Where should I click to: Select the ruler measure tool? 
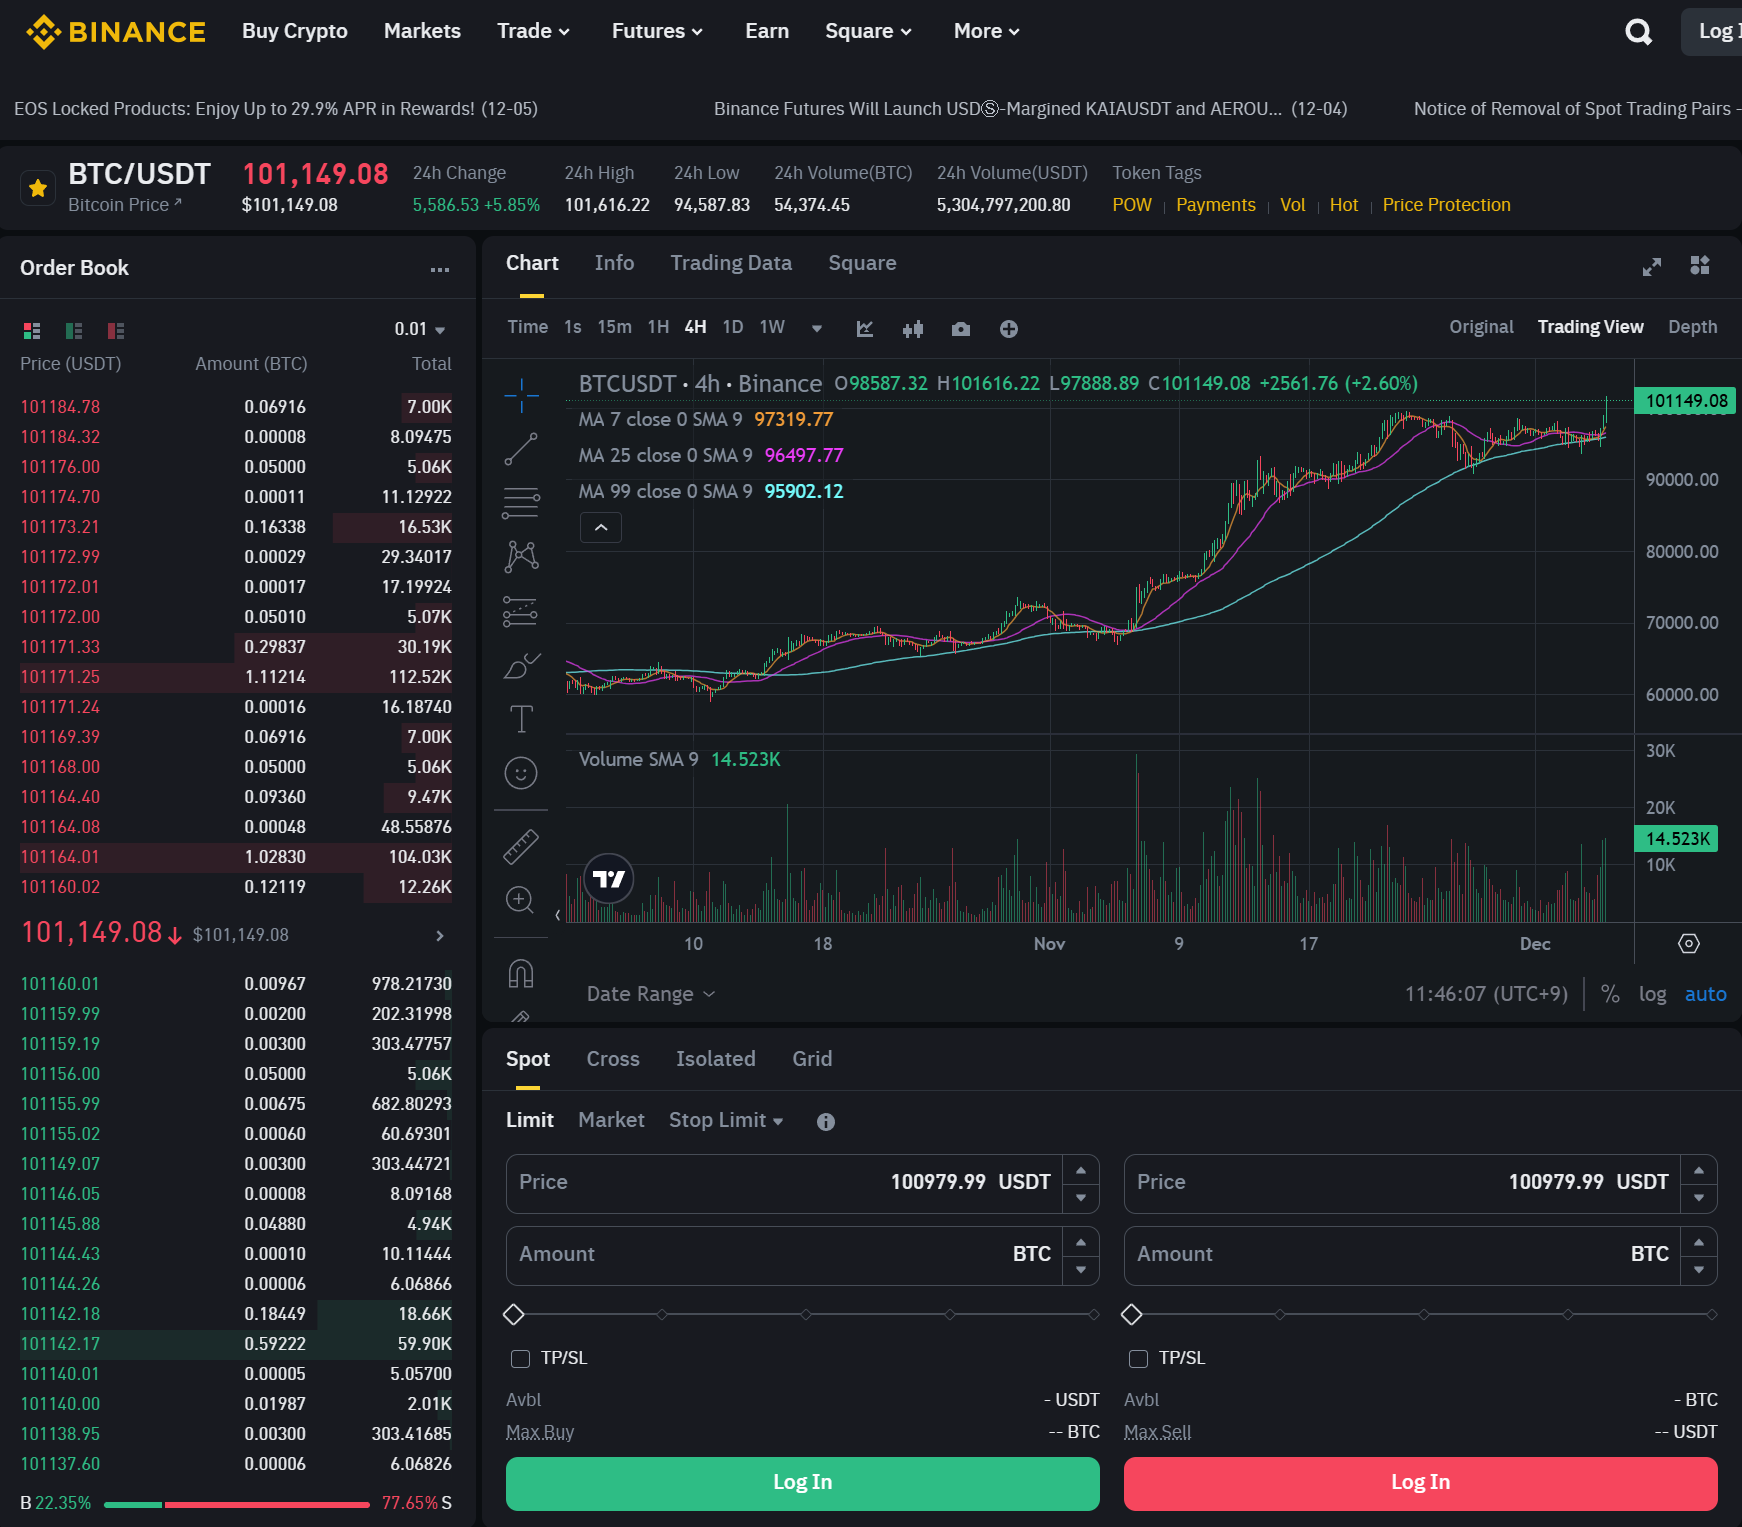pos(521,847)
